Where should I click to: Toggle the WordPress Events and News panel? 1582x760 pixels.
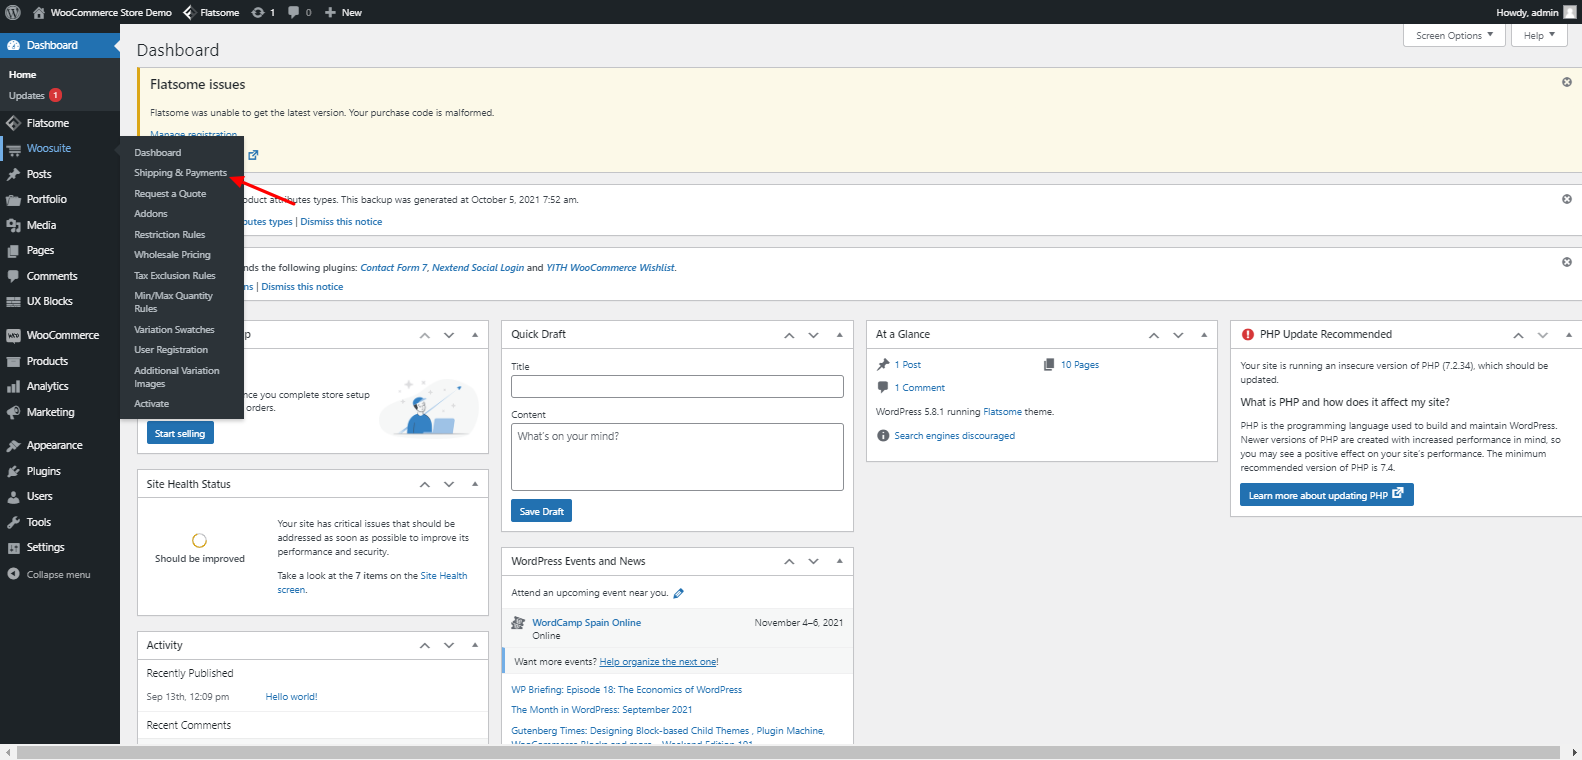pyautogui.click(x=839, y=561)
